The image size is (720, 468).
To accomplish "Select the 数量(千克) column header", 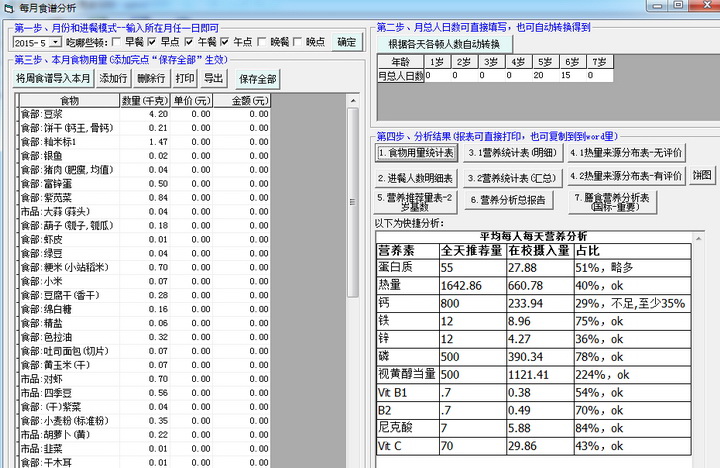I will click(145, 101).
